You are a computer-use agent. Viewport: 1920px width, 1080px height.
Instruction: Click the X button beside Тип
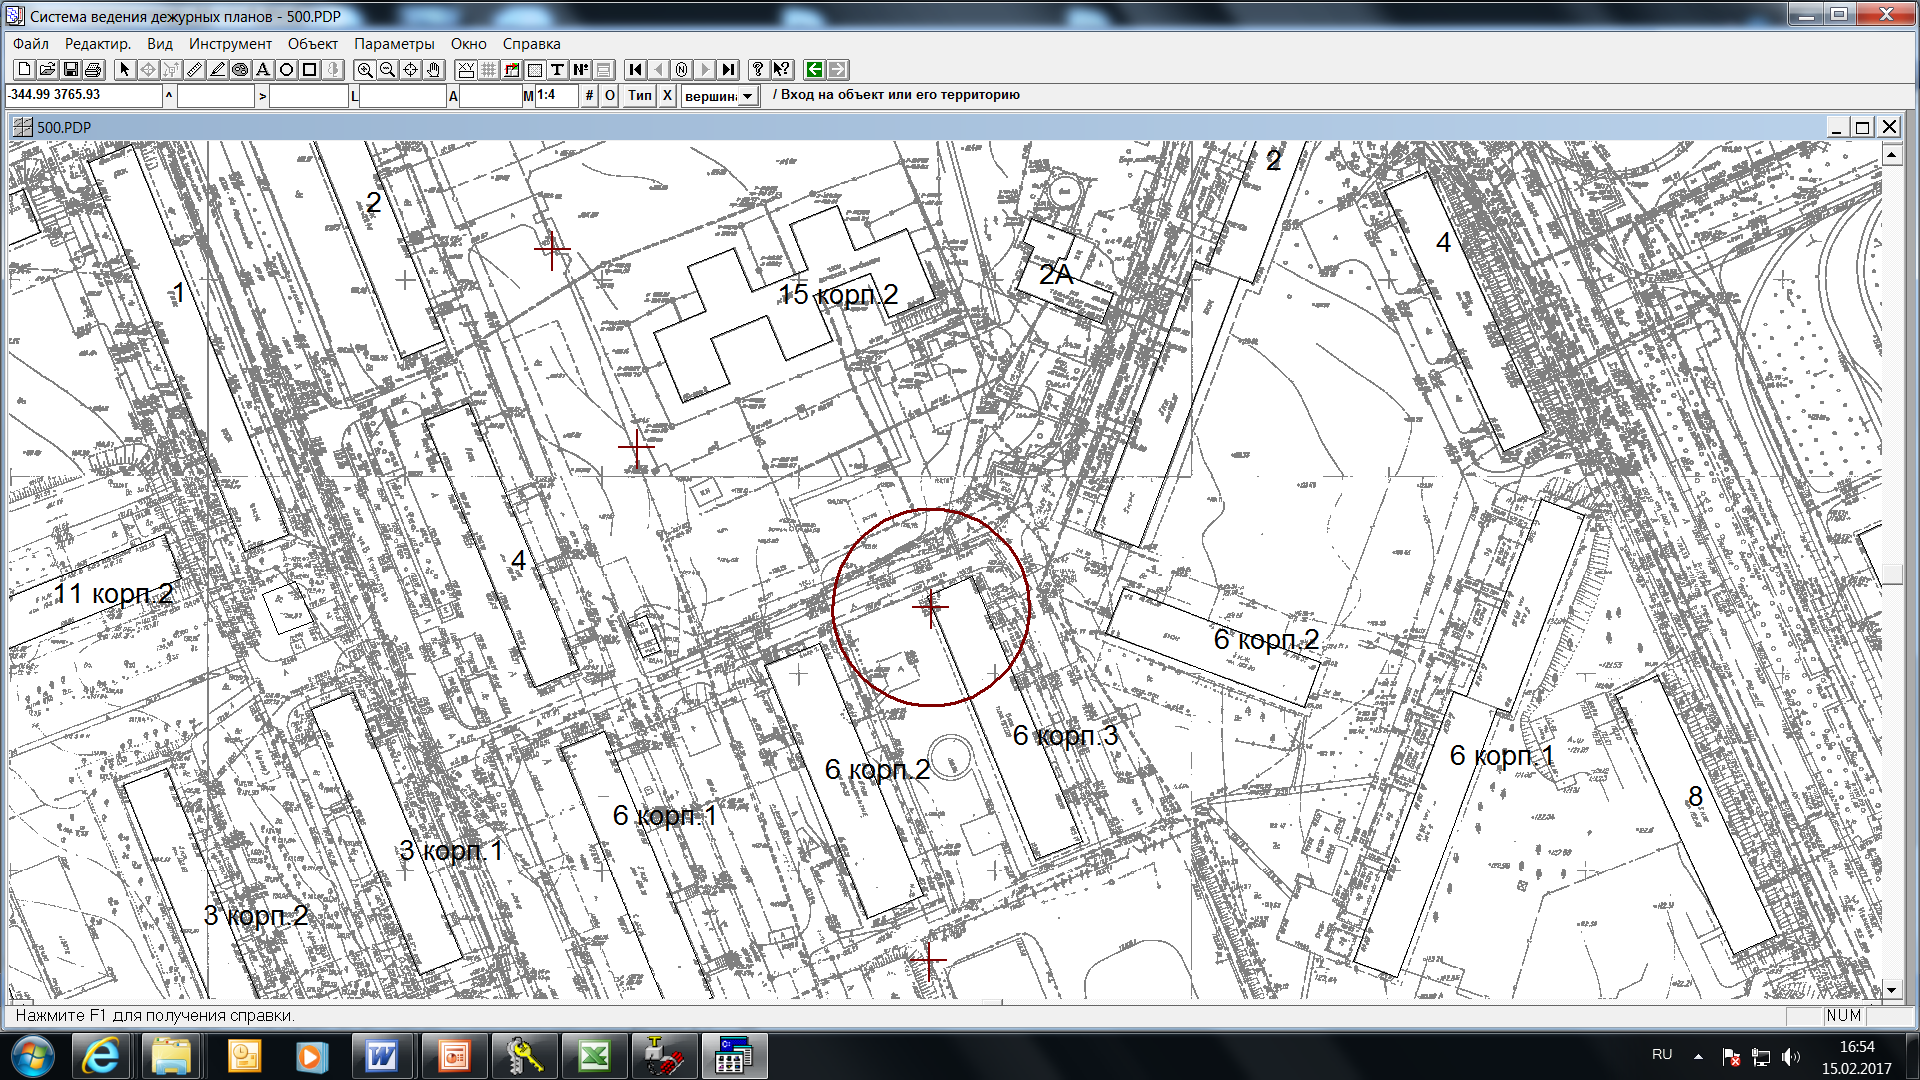pyautogui.click(x=668, y=96)
